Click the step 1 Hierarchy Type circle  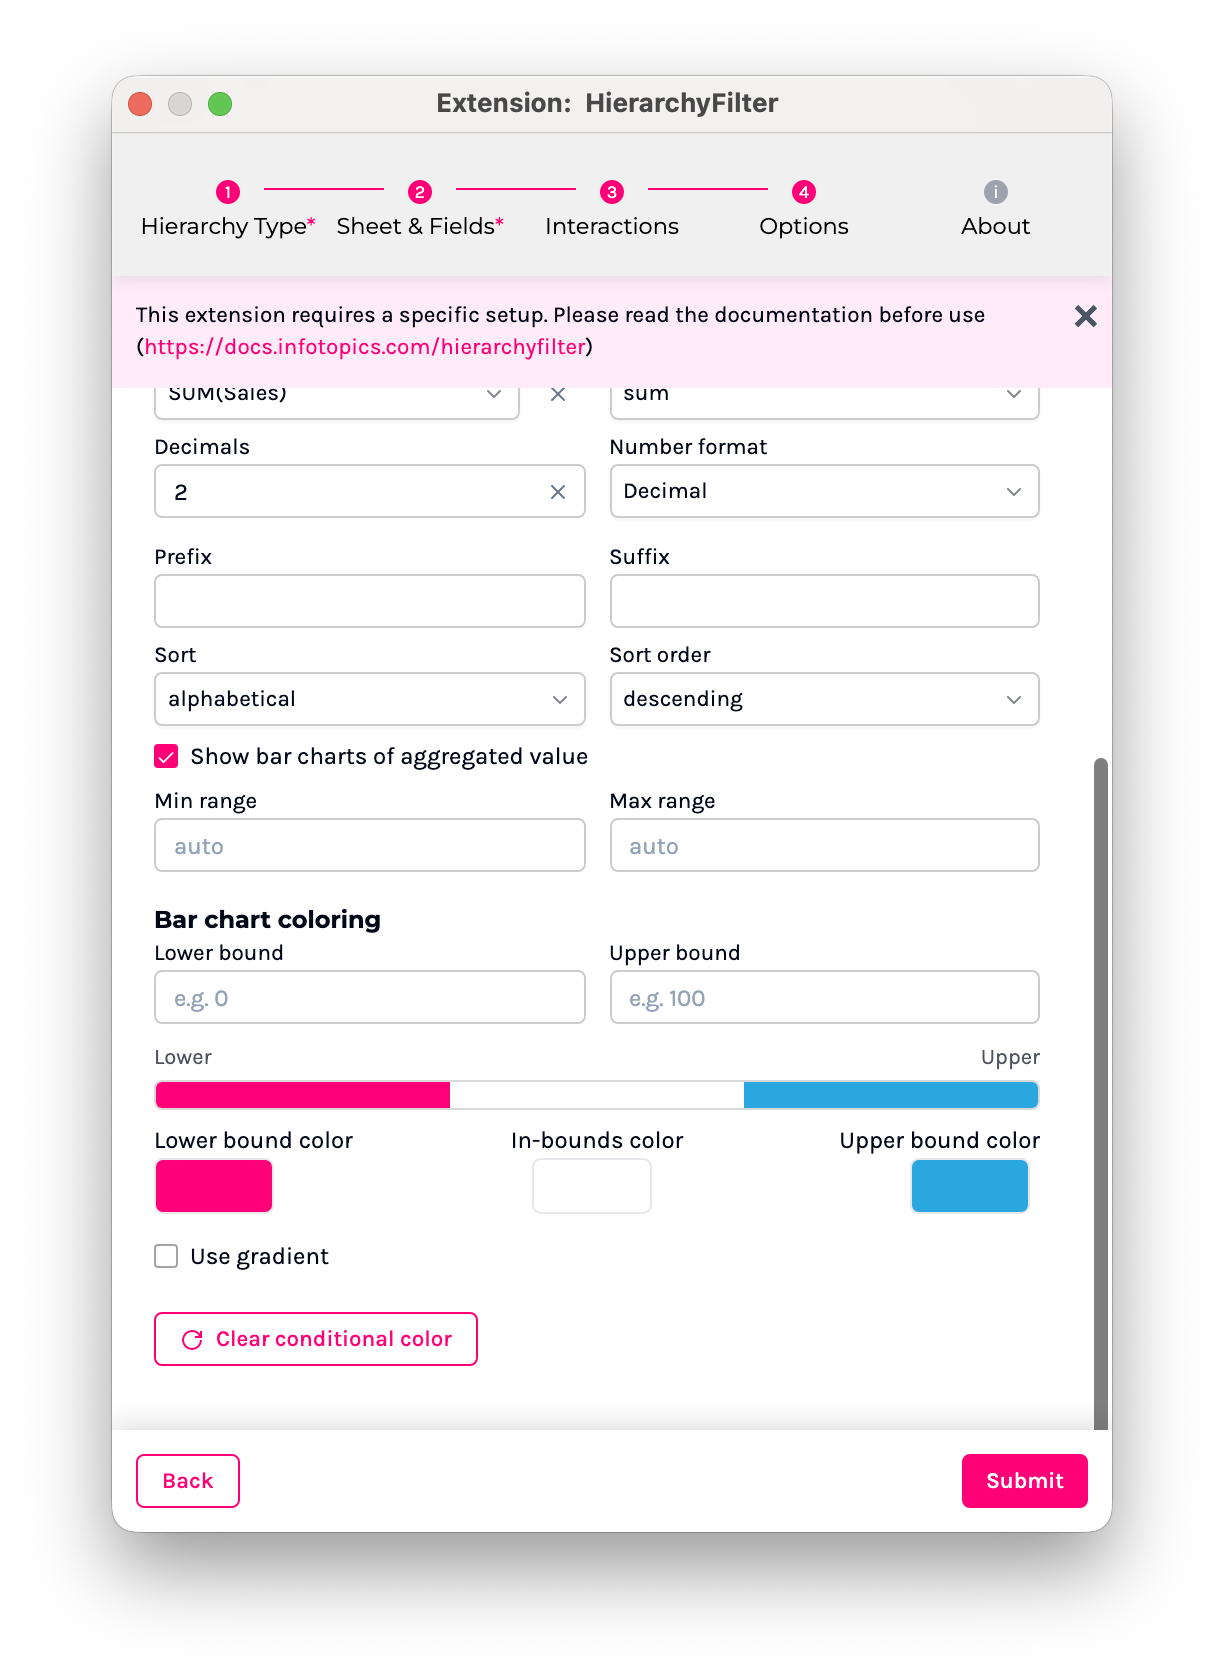coord(228,192)
